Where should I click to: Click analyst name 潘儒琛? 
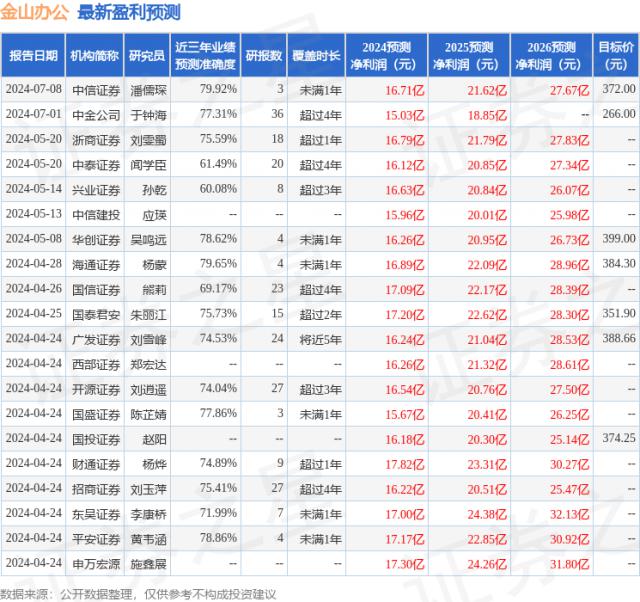coord(148,90)
